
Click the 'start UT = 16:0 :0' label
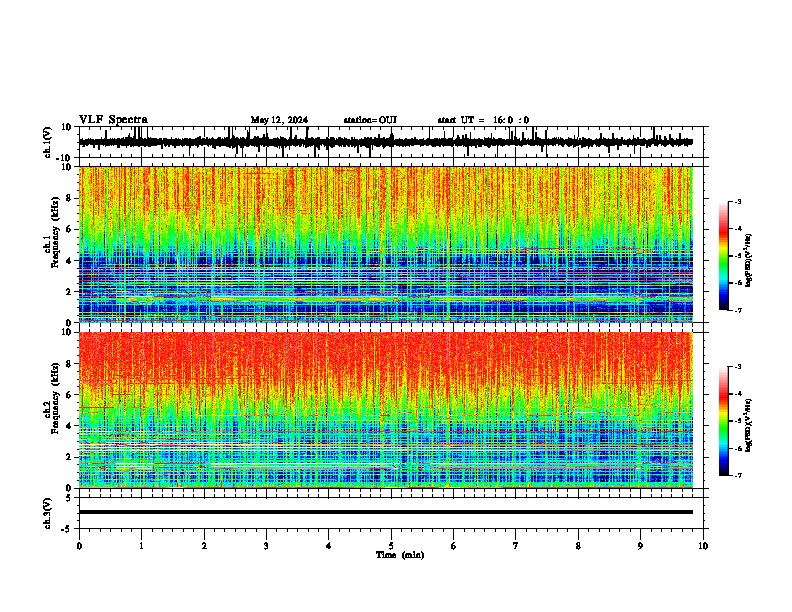(483, 120)
